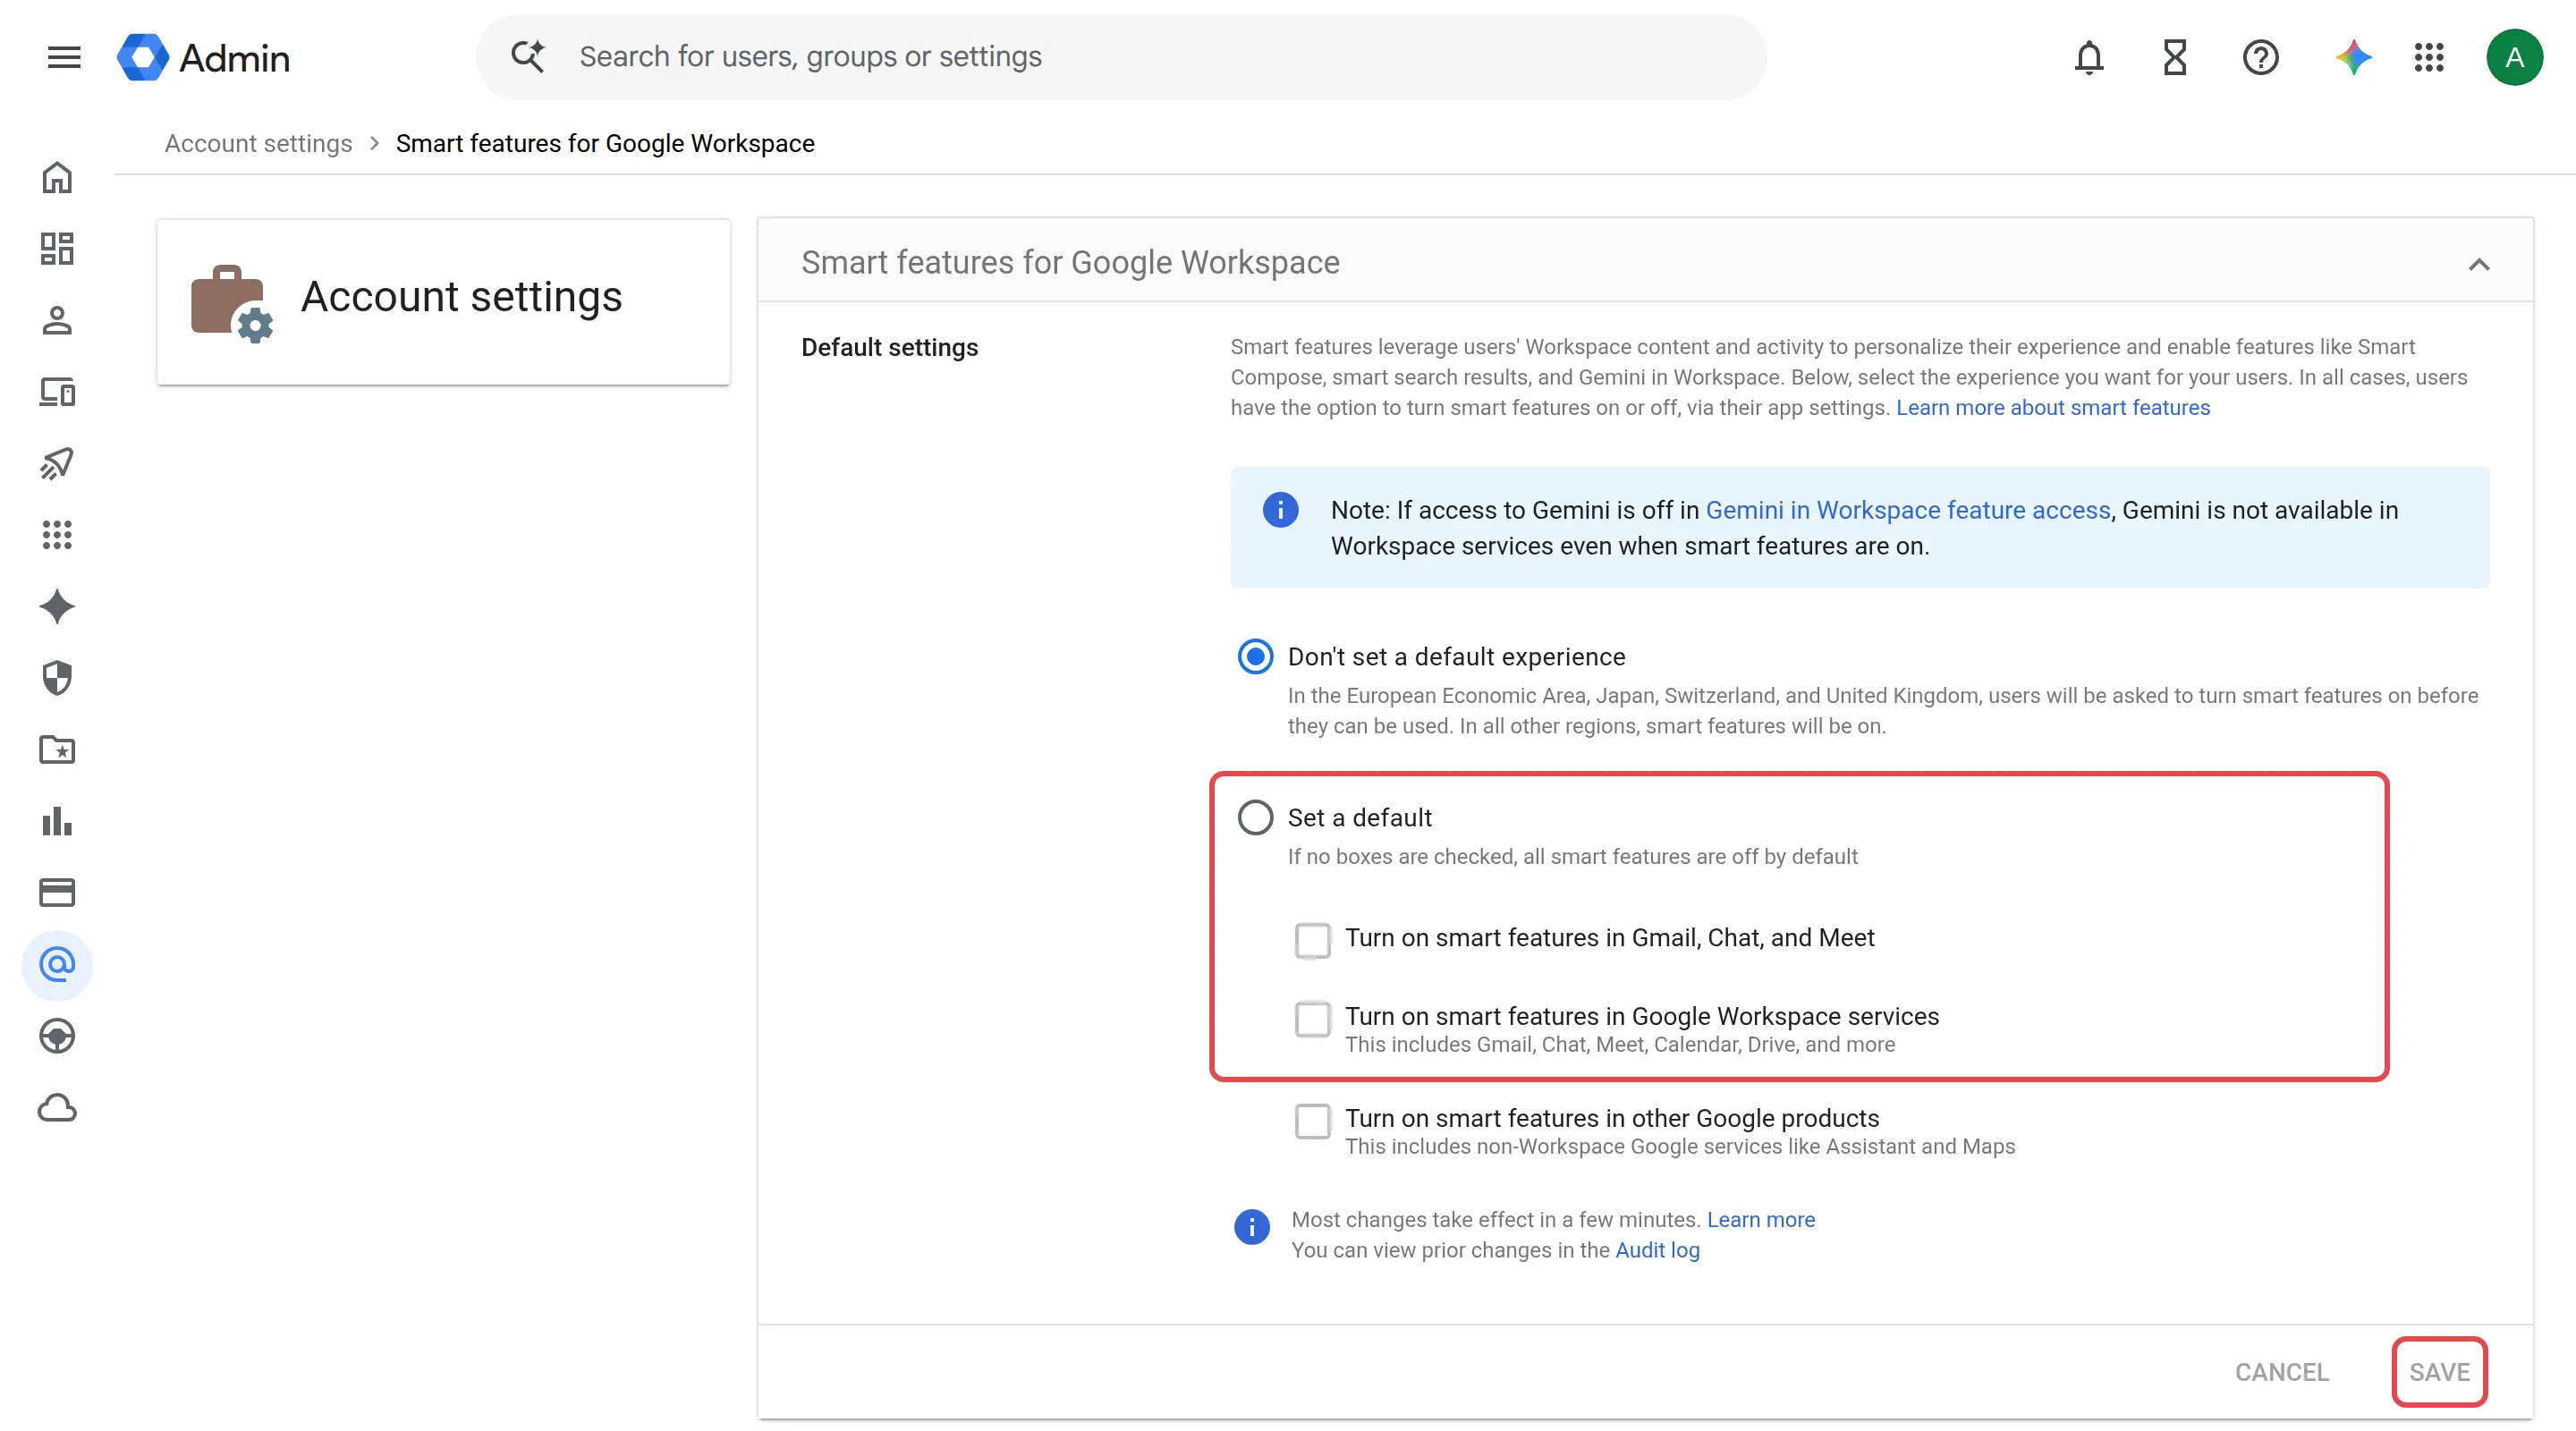
Task: Open Apps grid icon in the sidebar
Action: point(57,535)
